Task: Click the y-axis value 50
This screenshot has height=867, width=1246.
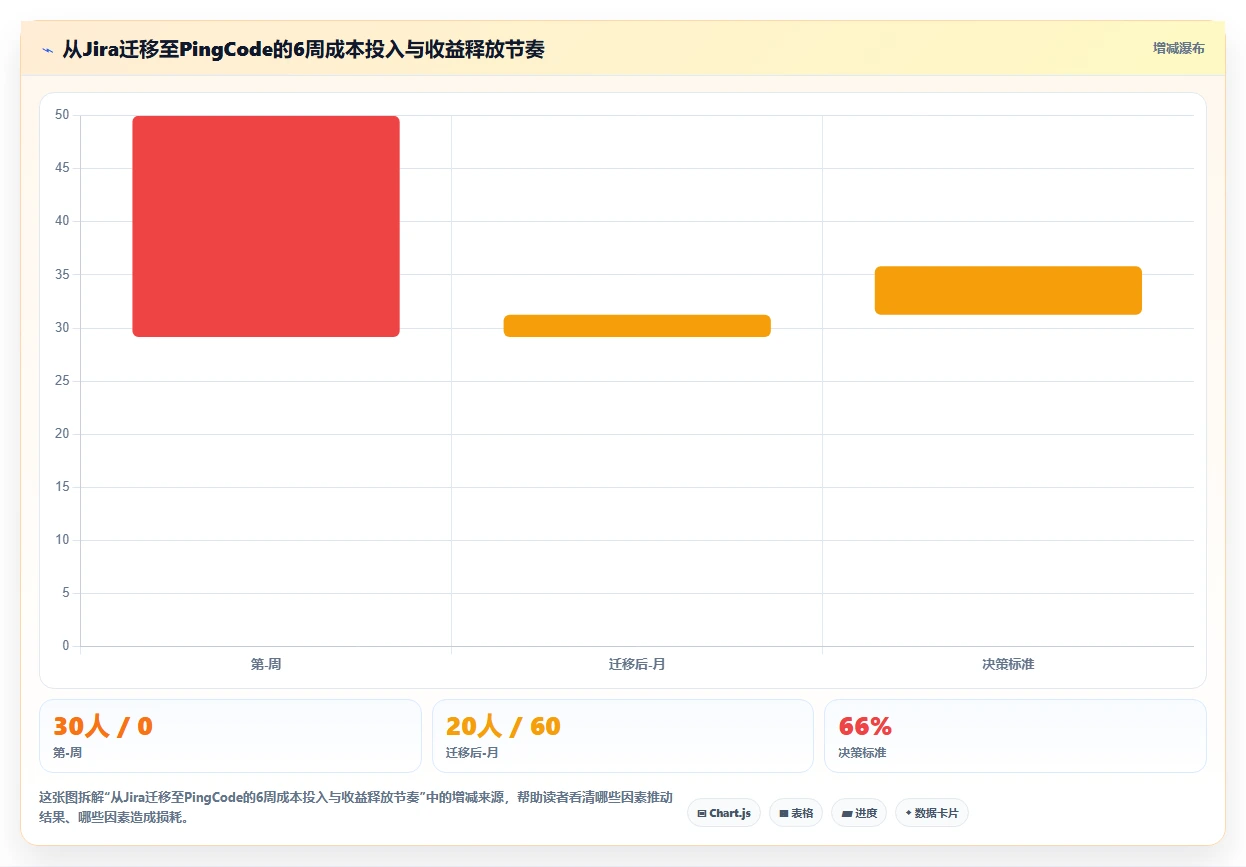Action: click(x=62, y=115)
